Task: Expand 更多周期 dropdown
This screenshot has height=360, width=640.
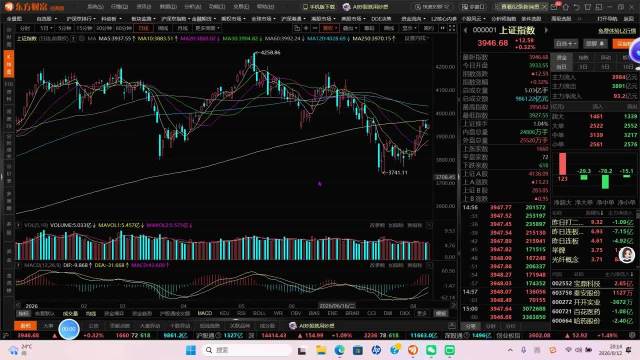Action: point(207,28)
